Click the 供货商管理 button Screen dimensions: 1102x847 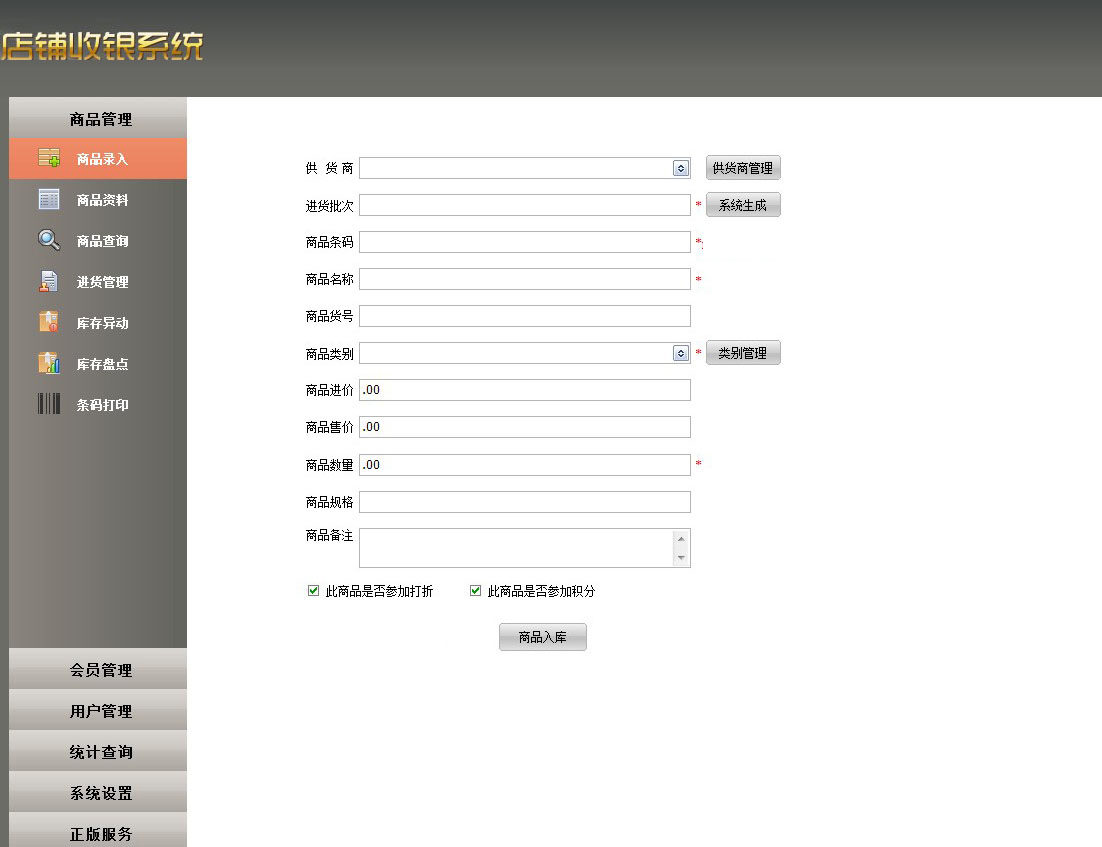743,168
